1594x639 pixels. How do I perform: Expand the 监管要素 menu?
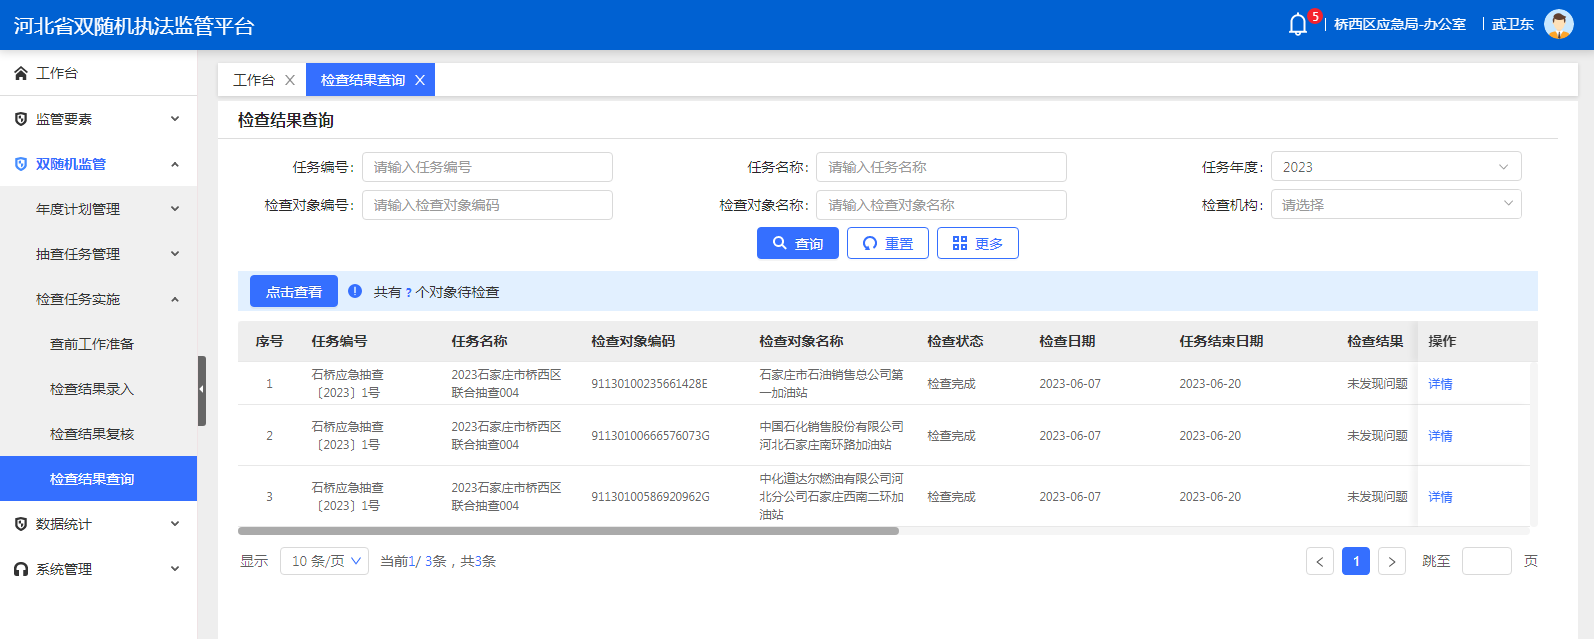pyautogui.click(x=175, y=119)
